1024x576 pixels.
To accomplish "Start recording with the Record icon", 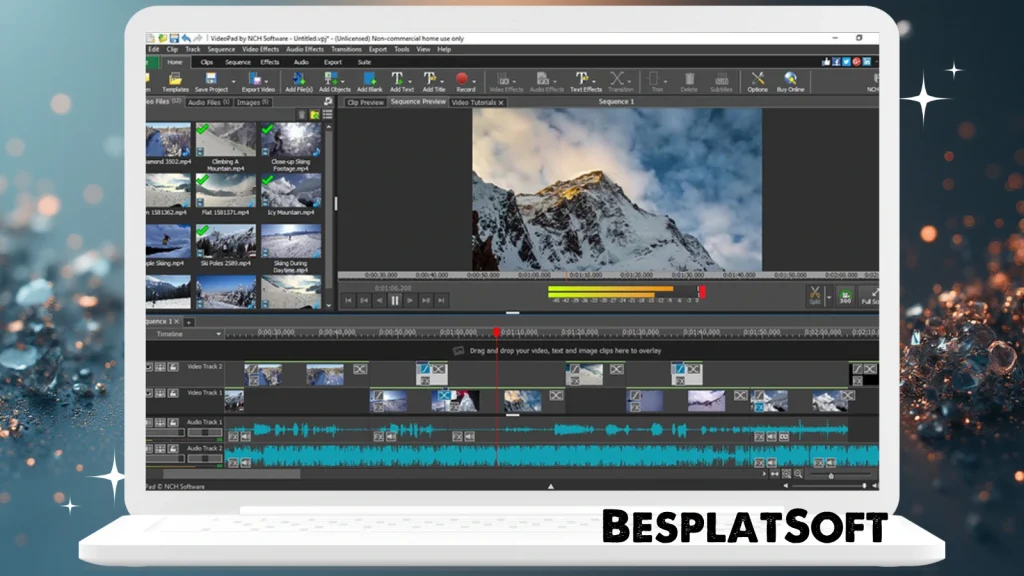I will click(464, 80).
